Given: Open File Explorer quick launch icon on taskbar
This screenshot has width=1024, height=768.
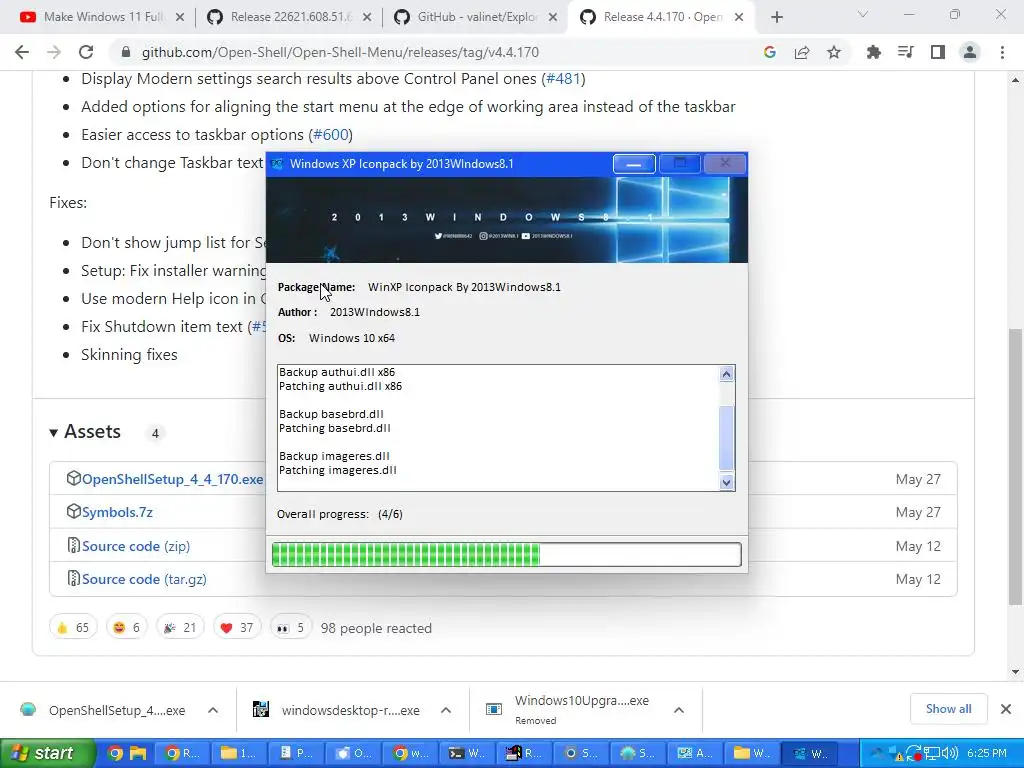Looking at the screenshot, I should pyautogui.click(x=138, y=753).
